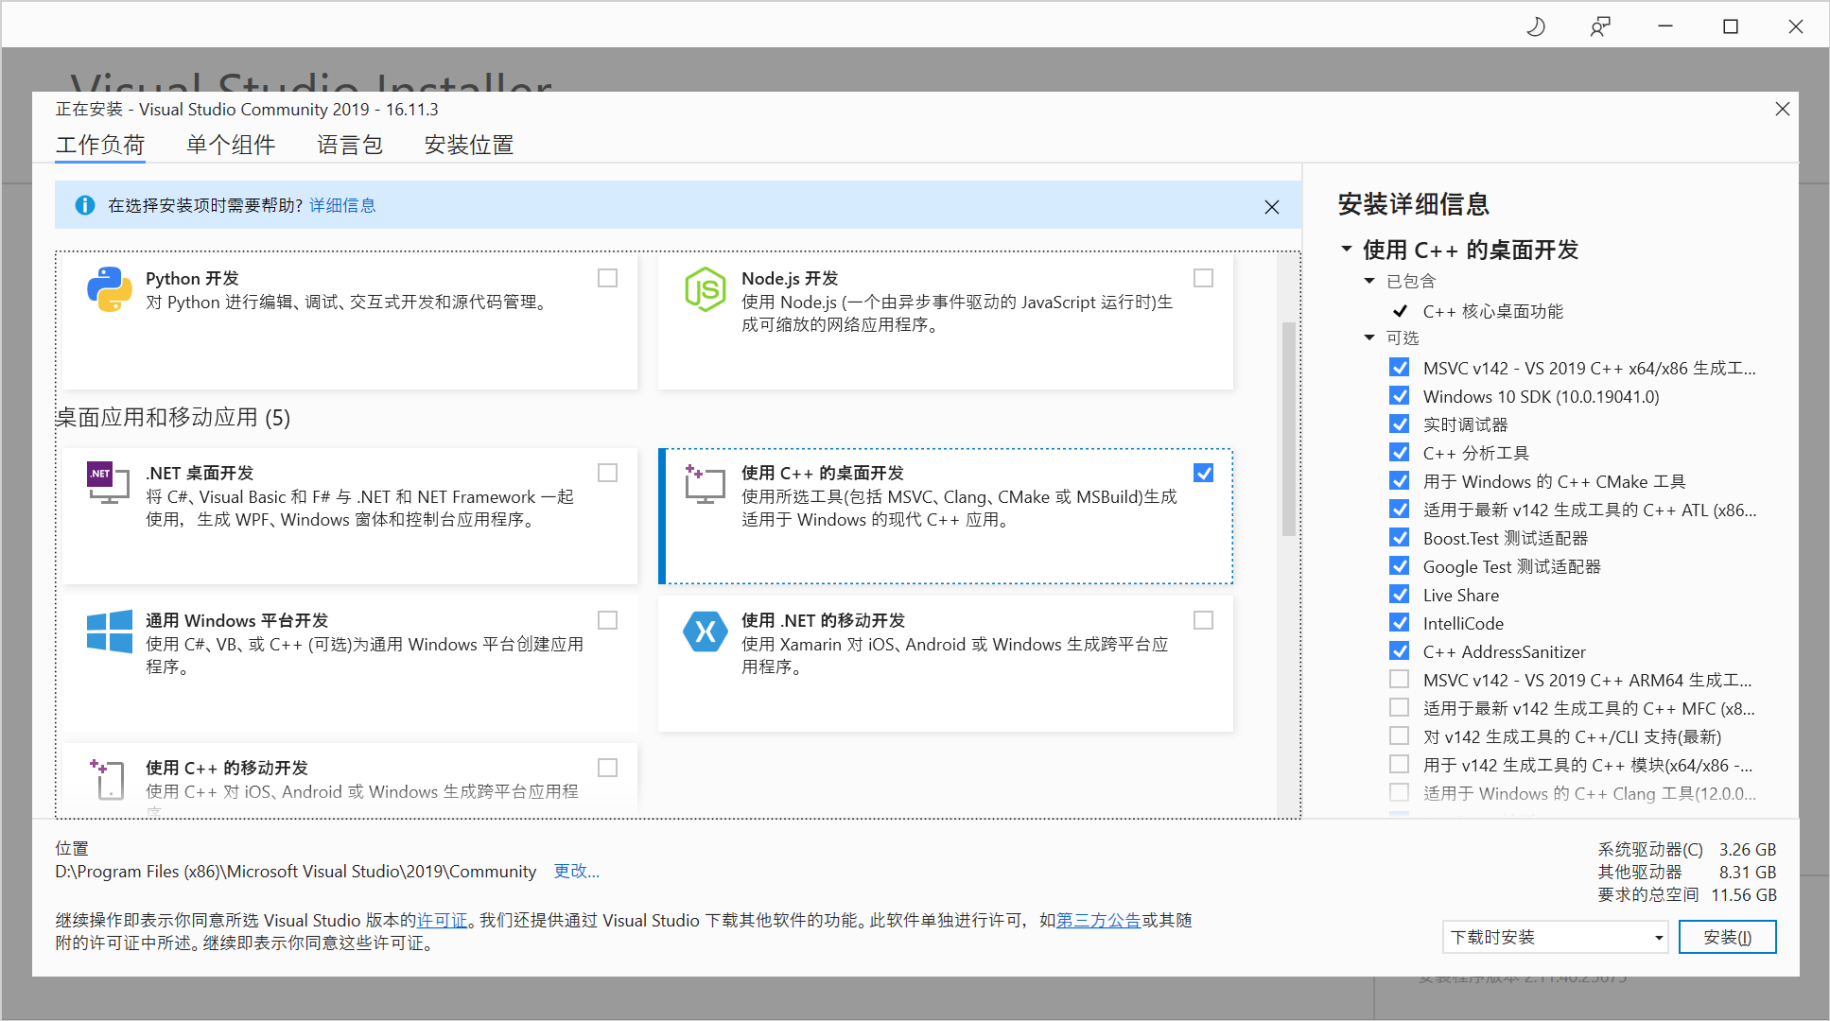
Task: Uncheck the 使用 C++ 的桌面开发 workload
Action: (x=1203, y=472)
